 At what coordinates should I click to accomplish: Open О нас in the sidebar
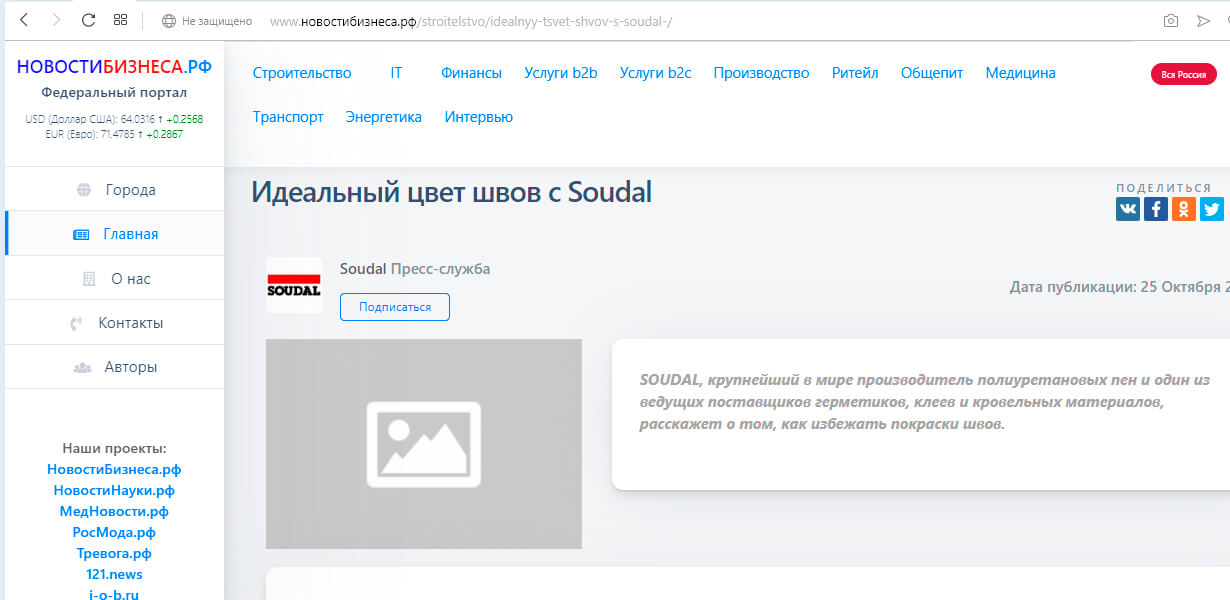[114, 279]
